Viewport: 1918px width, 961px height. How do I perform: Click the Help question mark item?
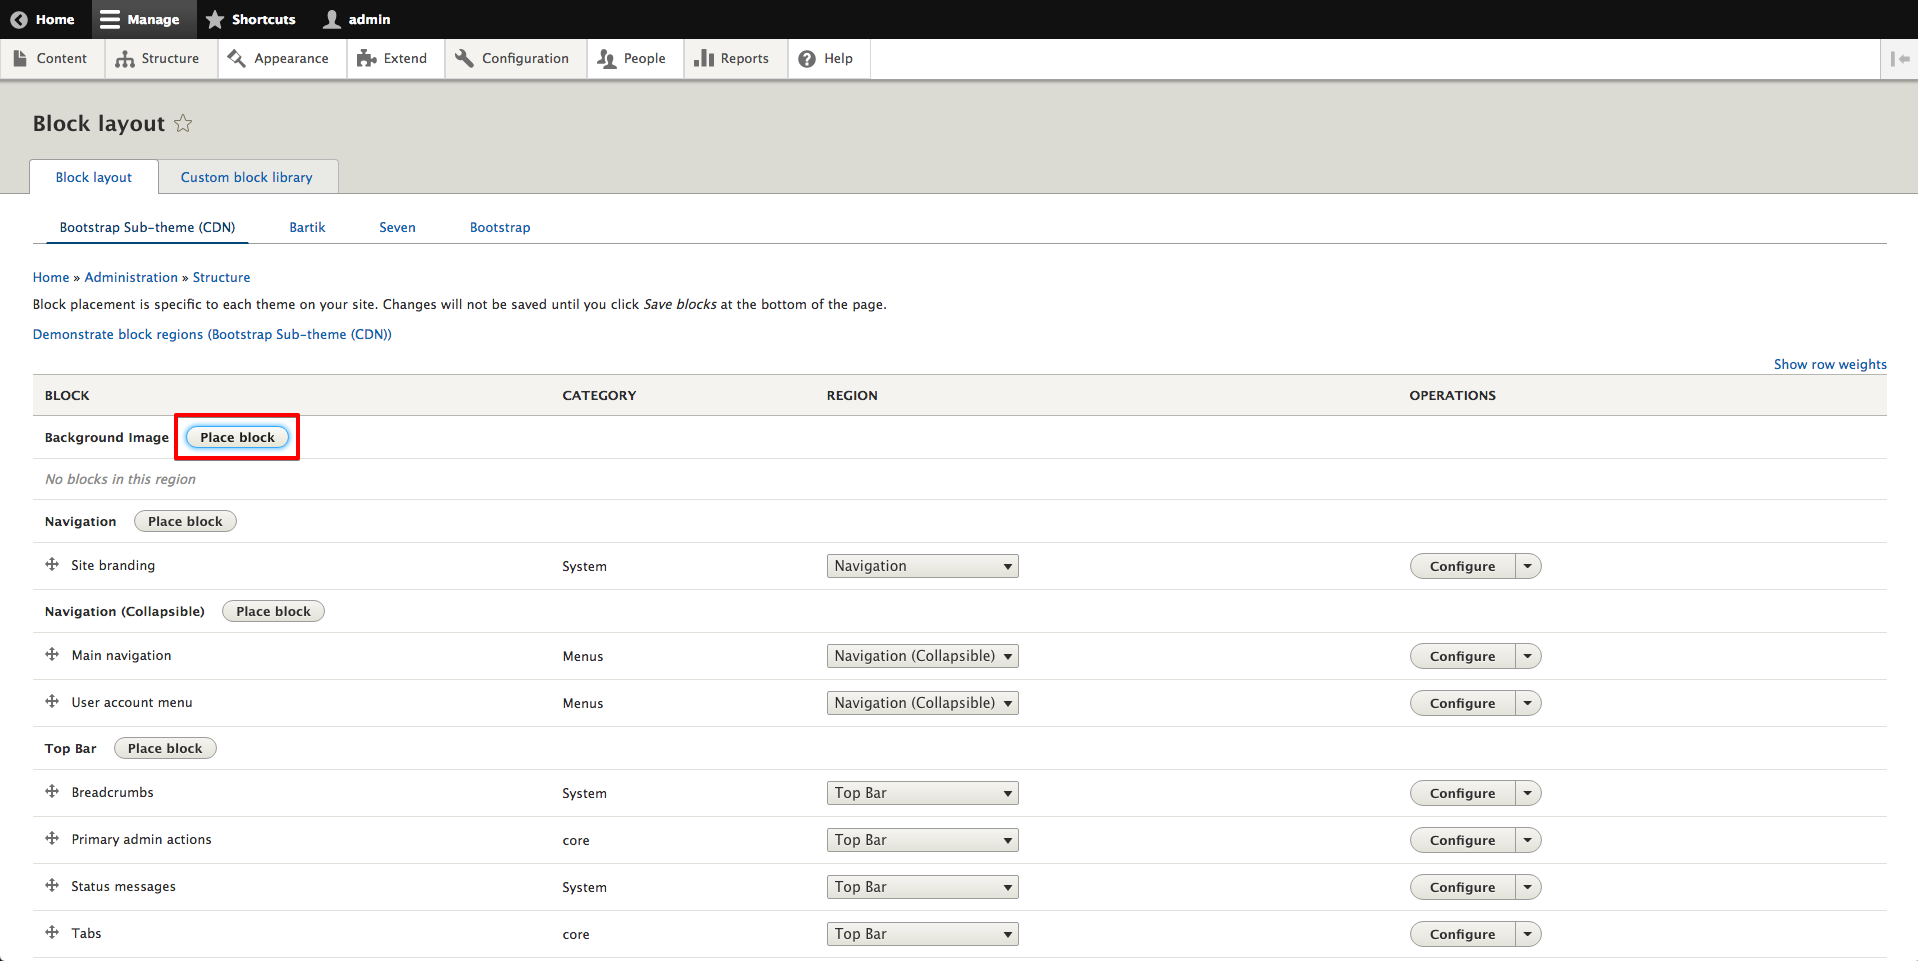[826, 59]
